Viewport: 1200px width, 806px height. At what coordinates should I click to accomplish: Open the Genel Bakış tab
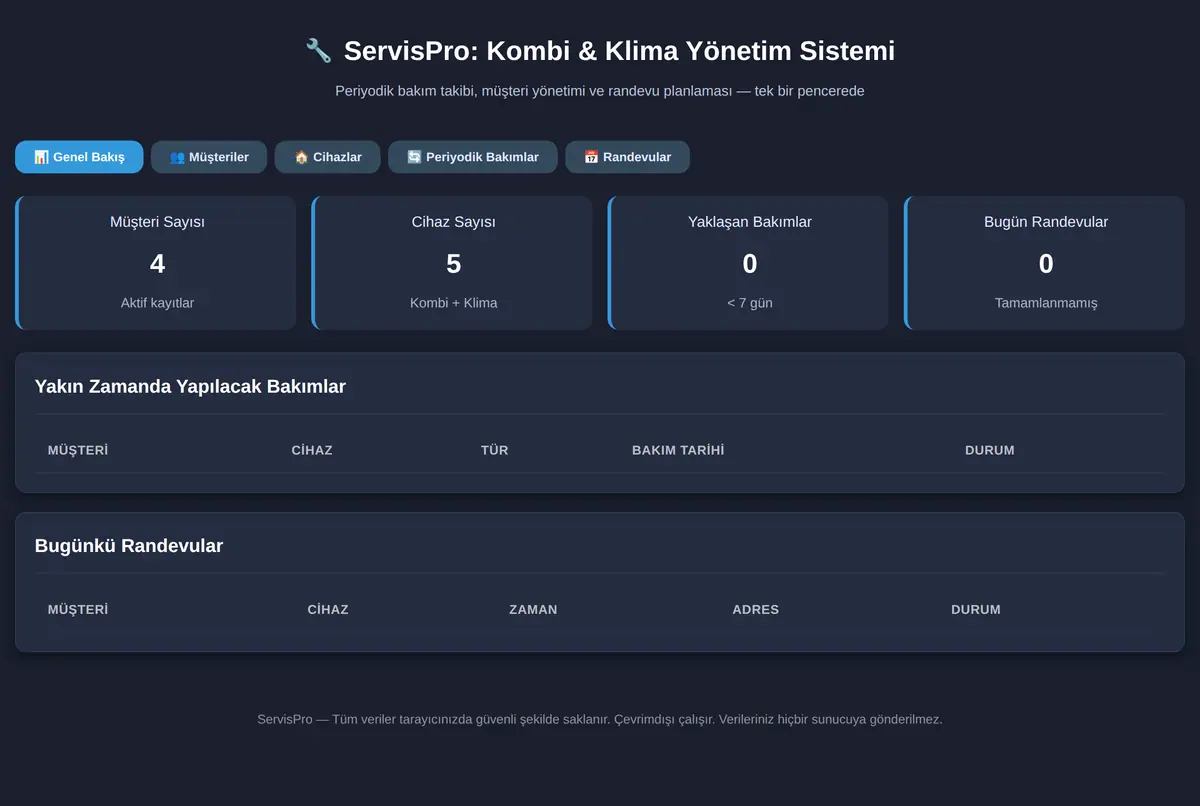click(79, 157)
